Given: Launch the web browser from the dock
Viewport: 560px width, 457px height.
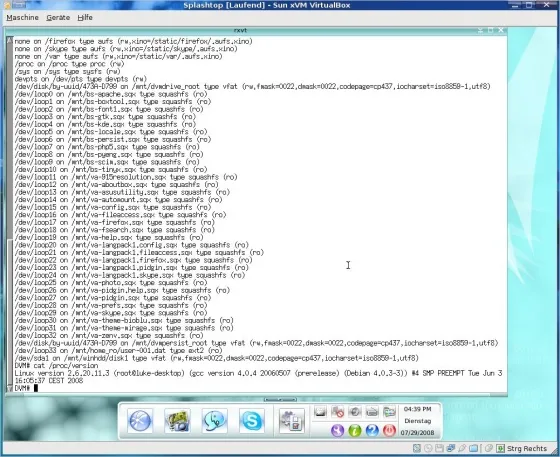Looking at the screenshot, I should click(x=140, y=421).
